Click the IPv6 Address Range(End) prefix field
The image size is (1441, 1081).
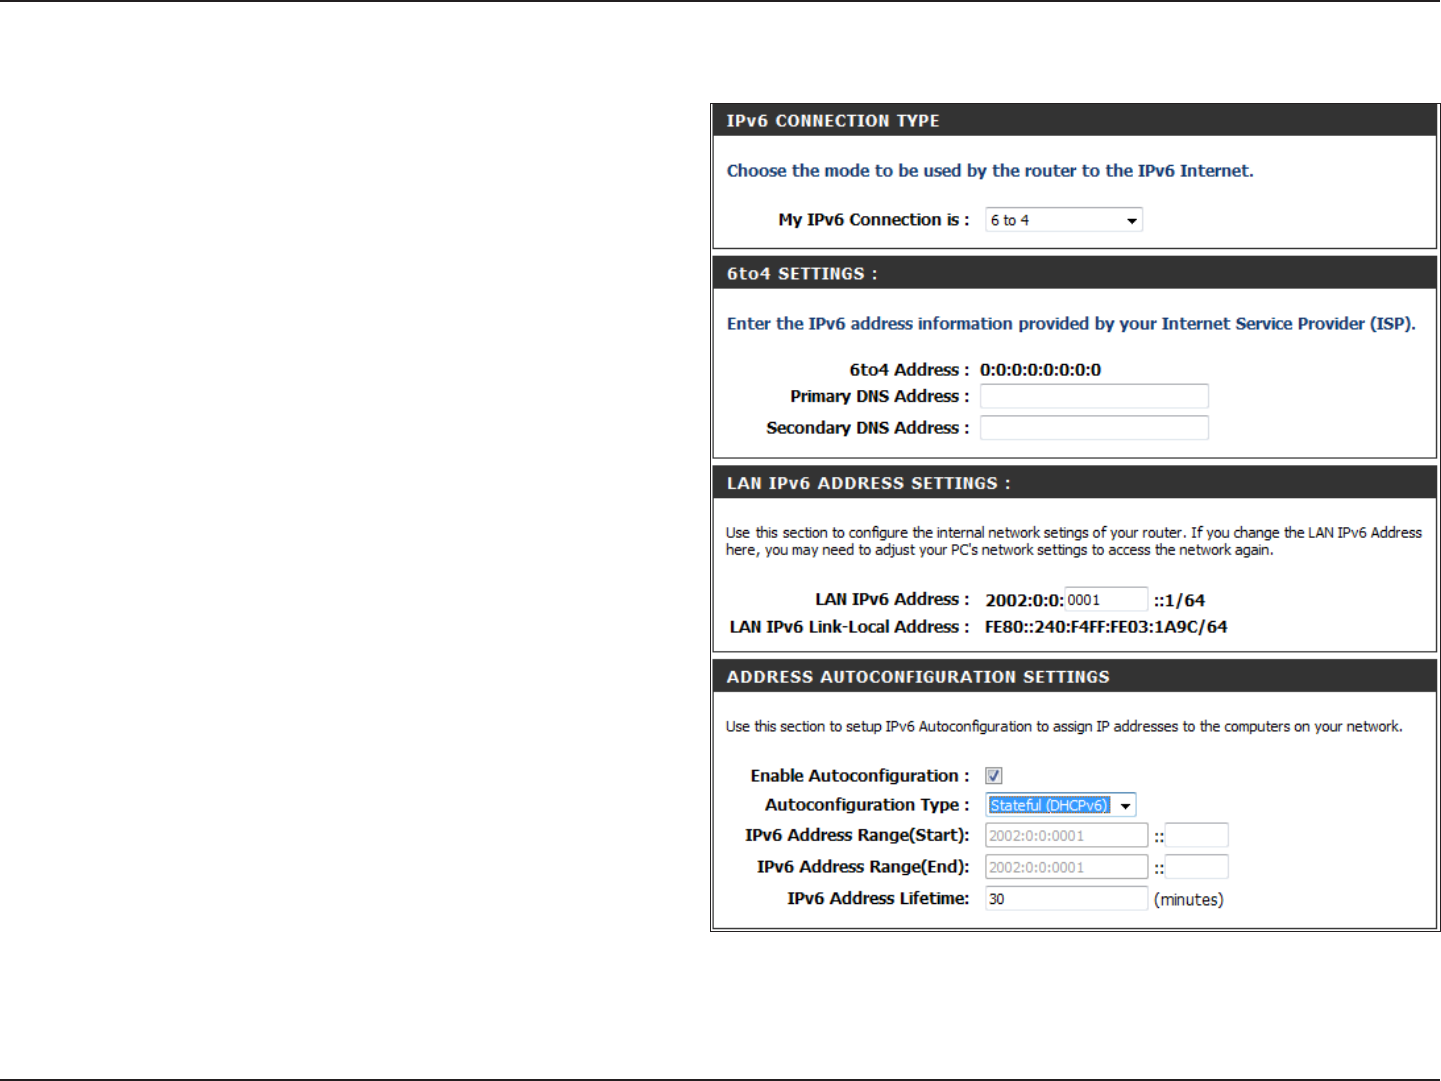1067,867
